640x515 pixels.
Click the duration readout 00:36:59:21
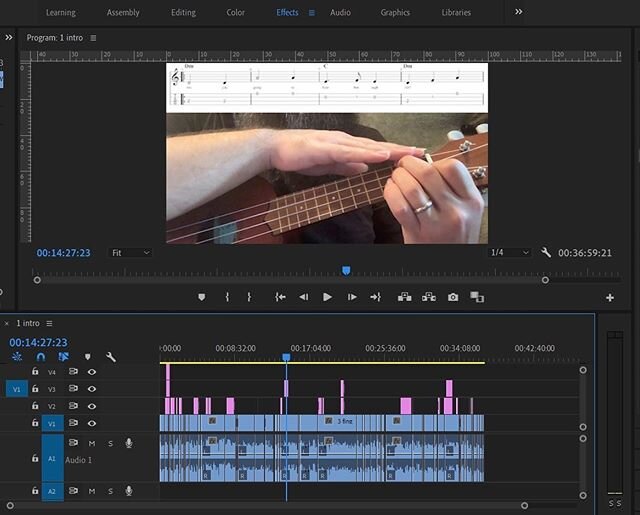[585, 253]
